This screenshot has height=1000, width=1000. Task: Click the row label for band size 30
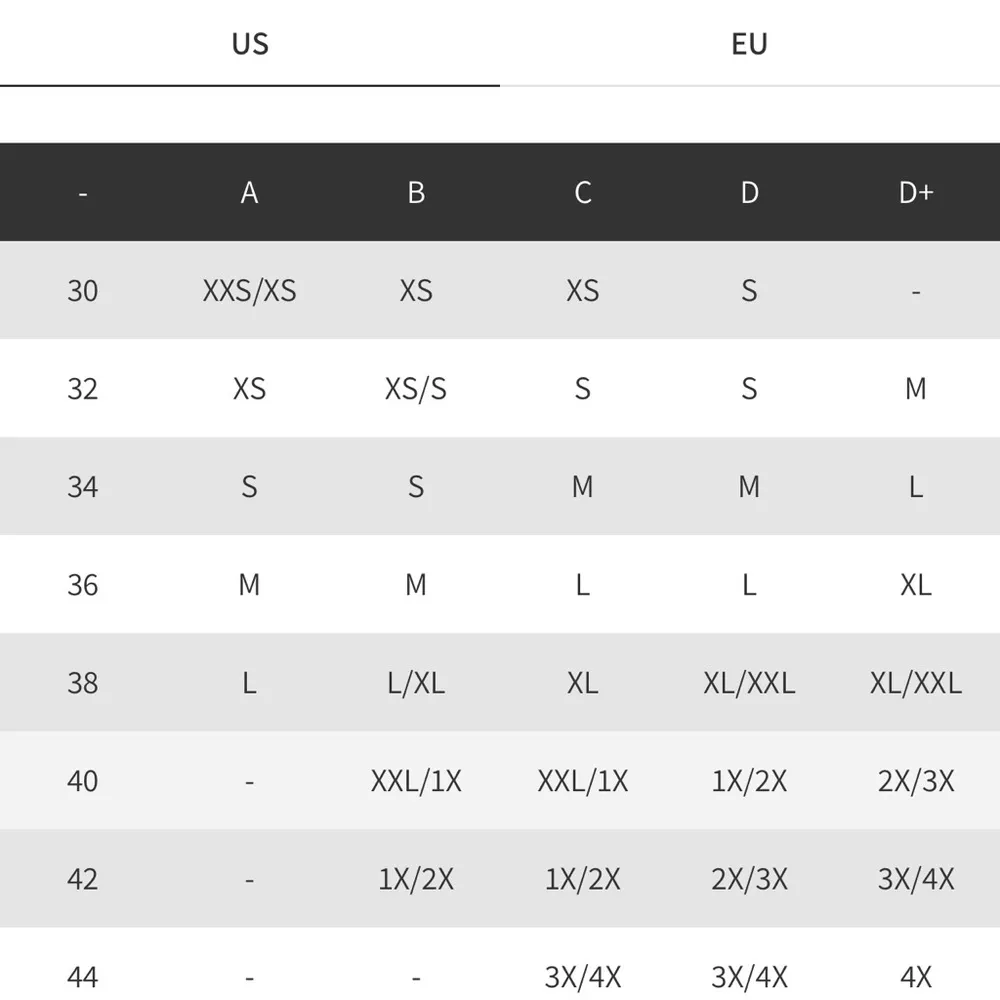click(x=83, y=290)
